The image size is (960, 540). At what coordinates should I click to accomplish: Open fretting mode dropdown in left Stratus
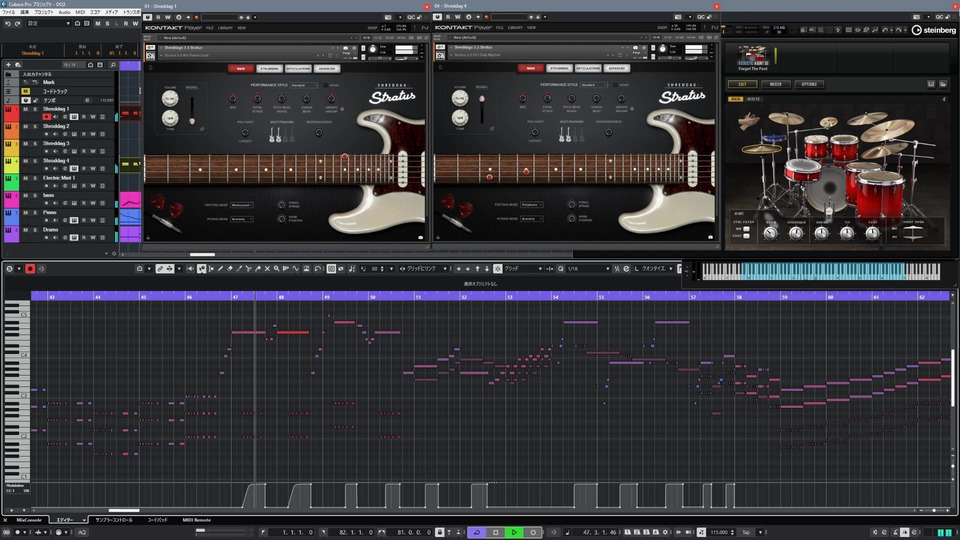pos(242,205)
